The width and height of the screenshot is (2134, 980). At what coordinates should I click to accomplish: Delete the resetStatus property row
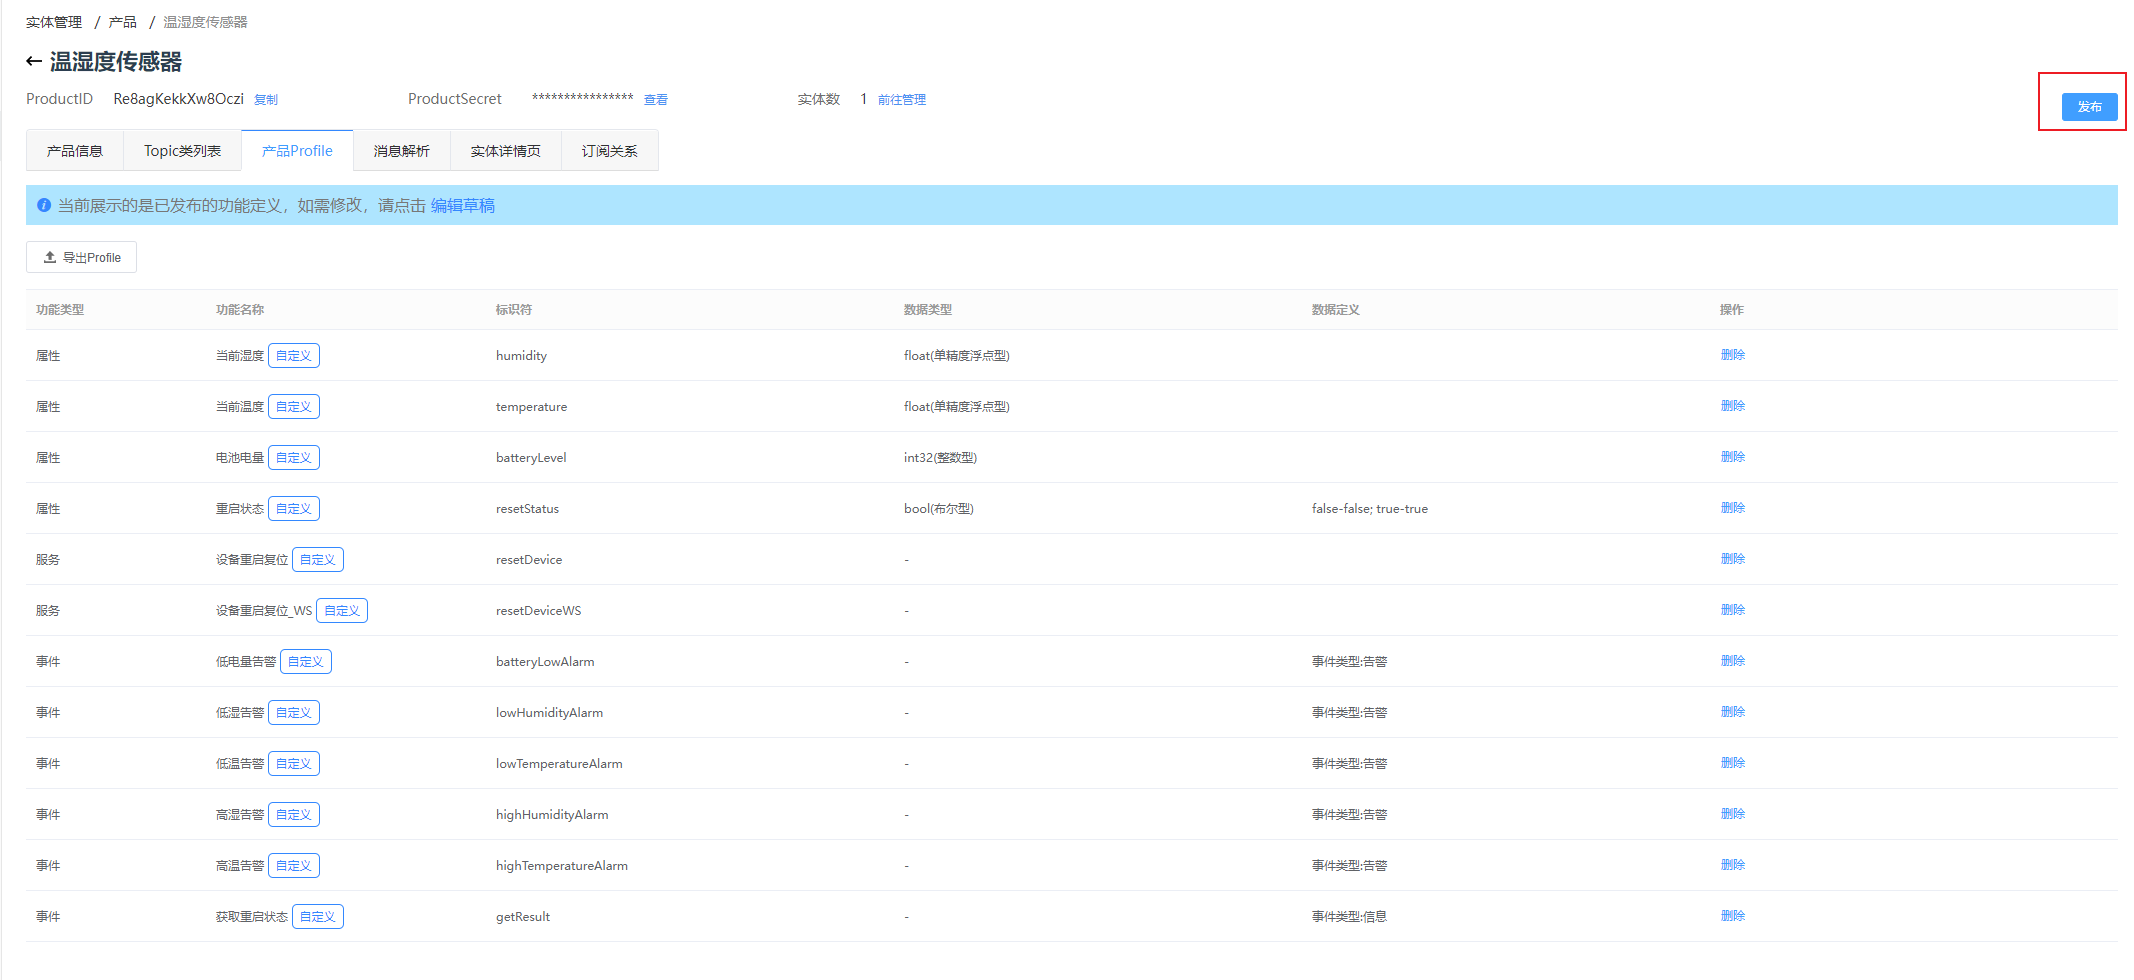1733,508
